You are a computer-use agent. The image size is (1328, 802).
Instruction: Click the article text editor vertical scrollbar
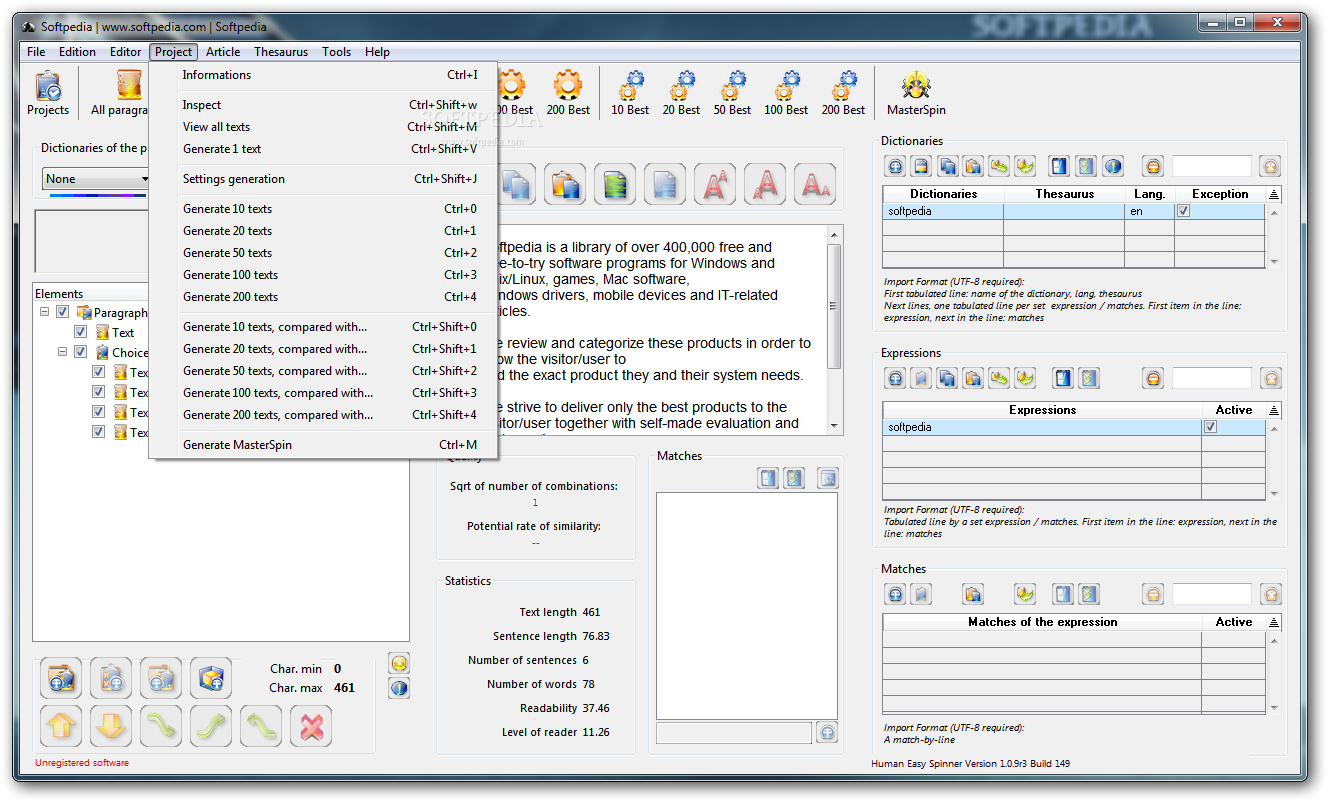pyautogui.click(x=835, y=330)
